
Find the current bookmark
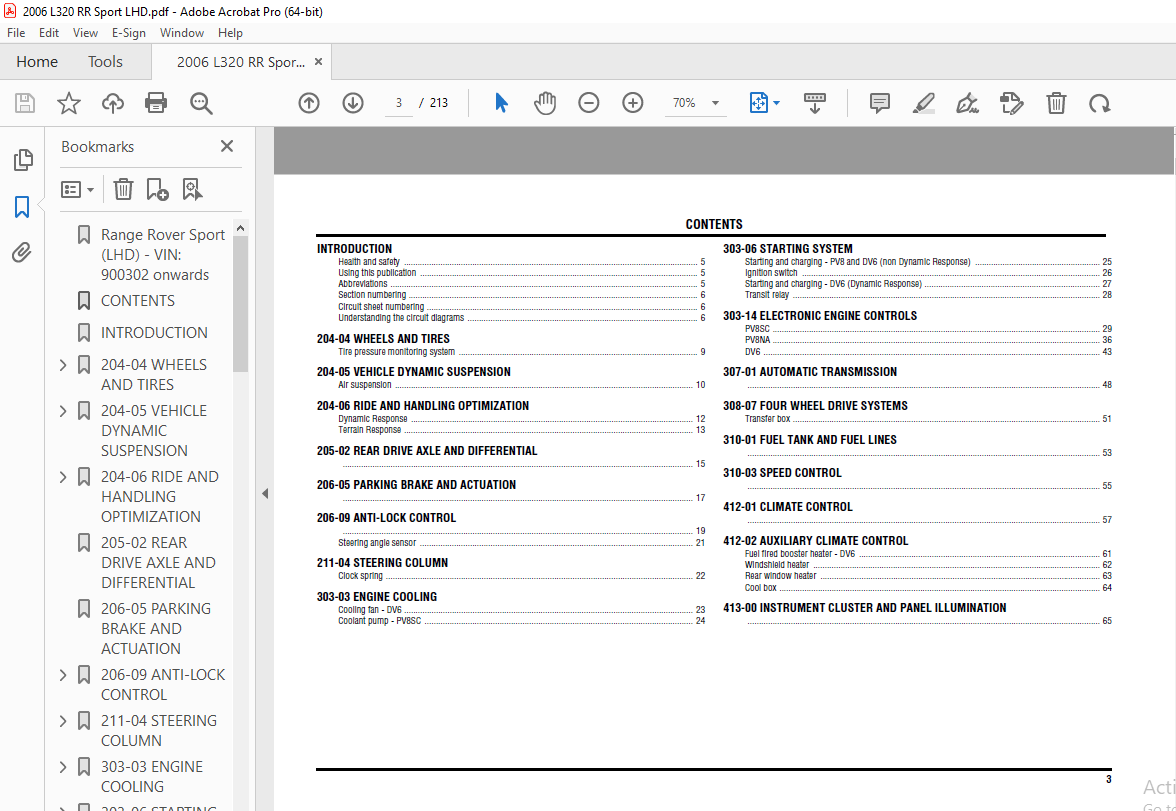click(x=193, y=189)
